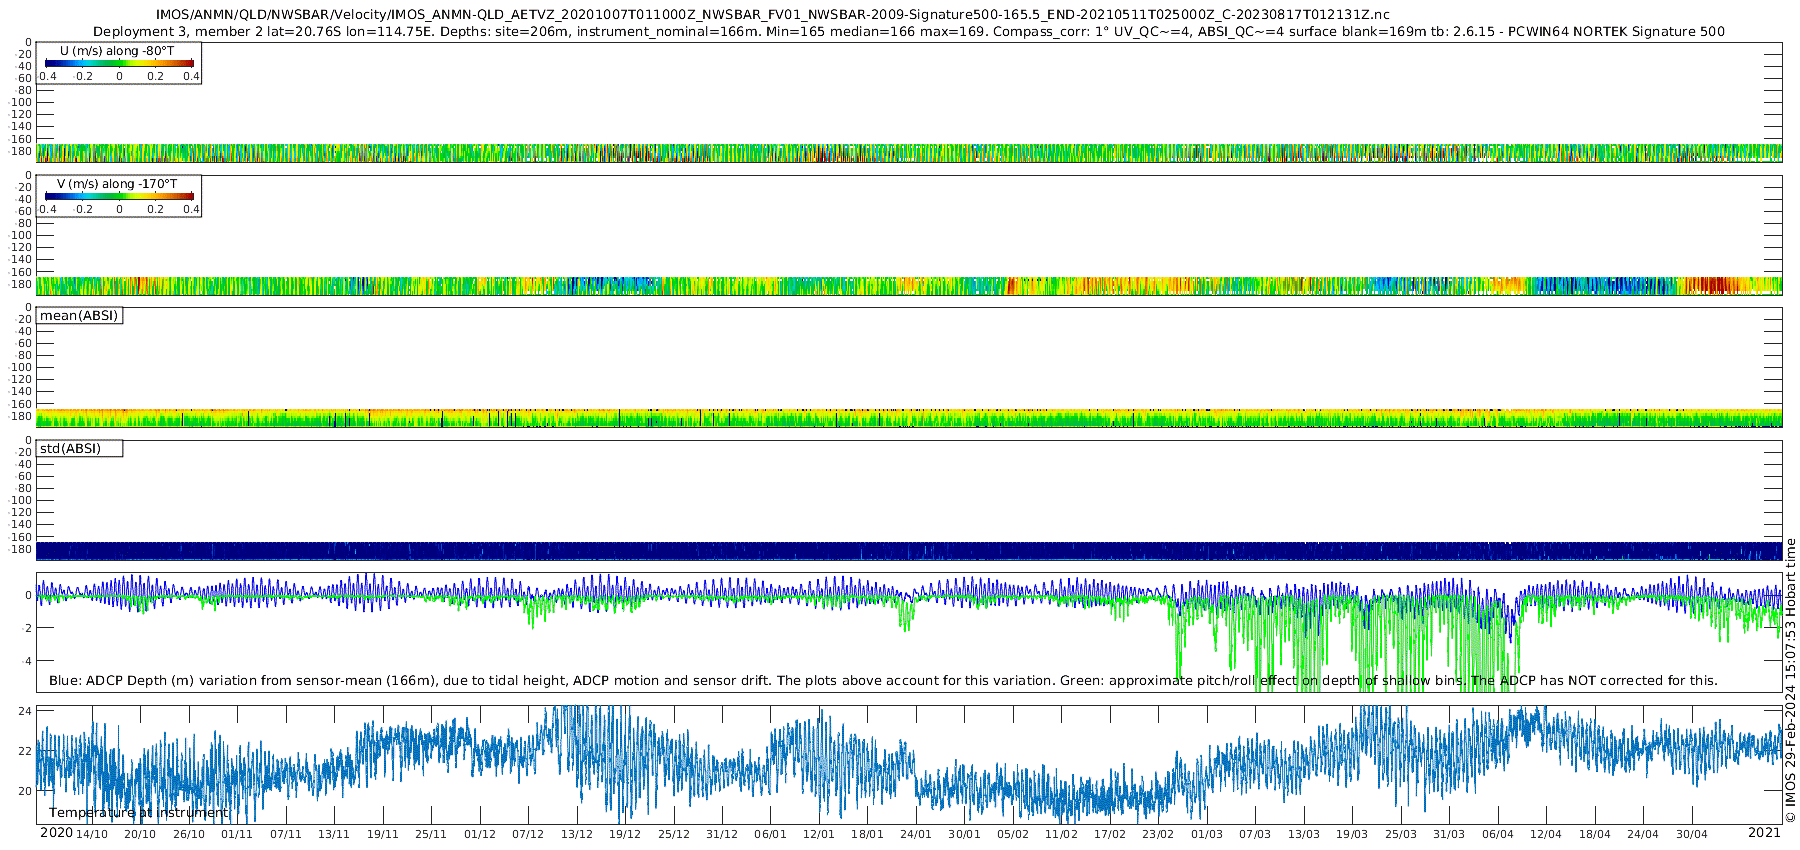Click the 12/04 date tick label
The width and height of the screenshot is (1800, 850).
click(x=1546, y=834)
